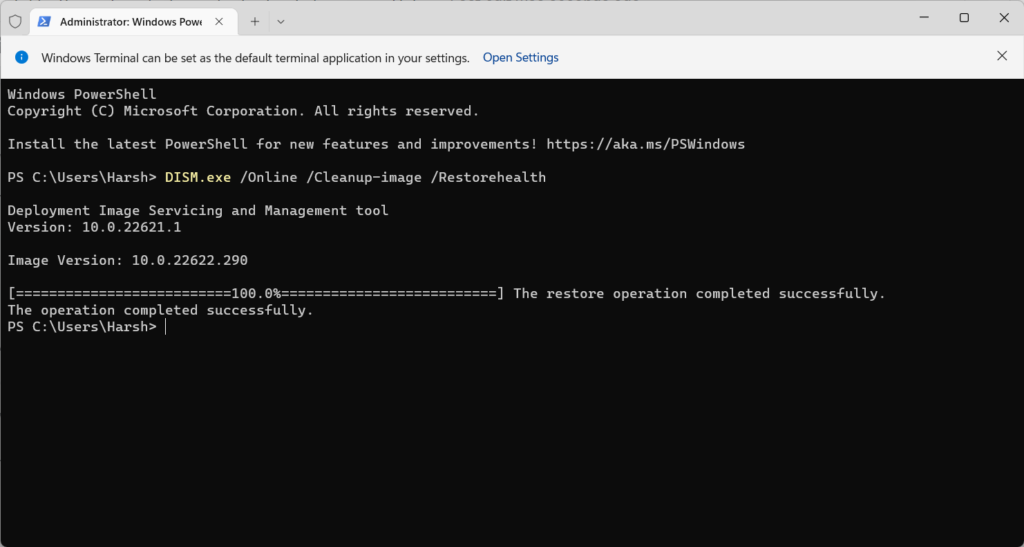Open a new tab with the plus button
The width and height of the screenshot is (1024, 547).
(255, 20)
